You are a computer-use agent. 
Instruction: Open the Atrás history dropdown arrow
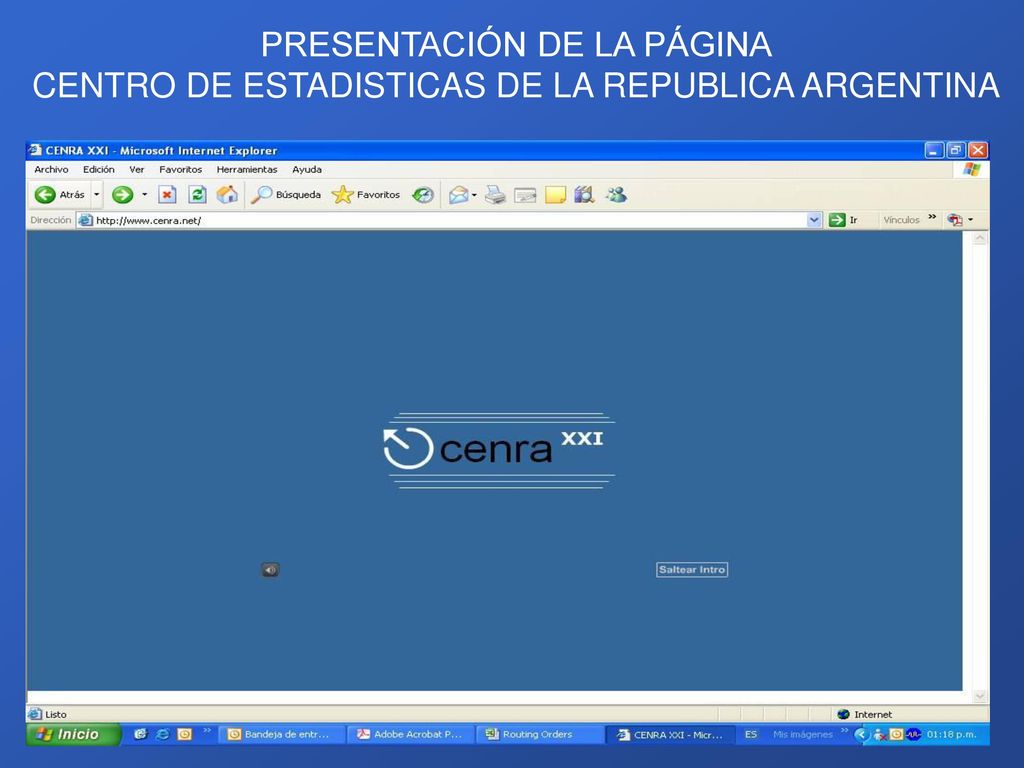point(97,195)
